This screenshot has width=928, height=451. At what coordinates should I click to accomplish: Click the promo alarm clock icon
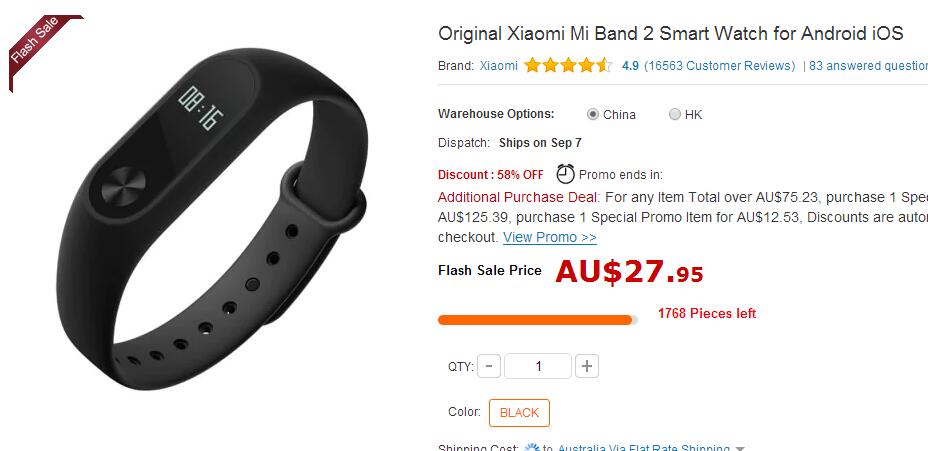pos(565,173)
